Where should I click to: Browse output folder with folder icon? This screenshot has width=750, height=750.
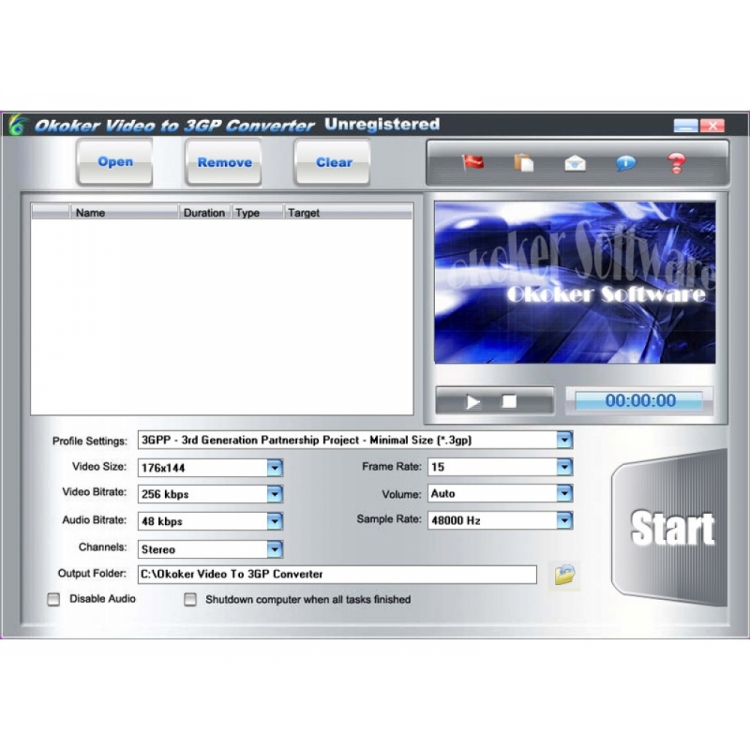coord(565,574)
